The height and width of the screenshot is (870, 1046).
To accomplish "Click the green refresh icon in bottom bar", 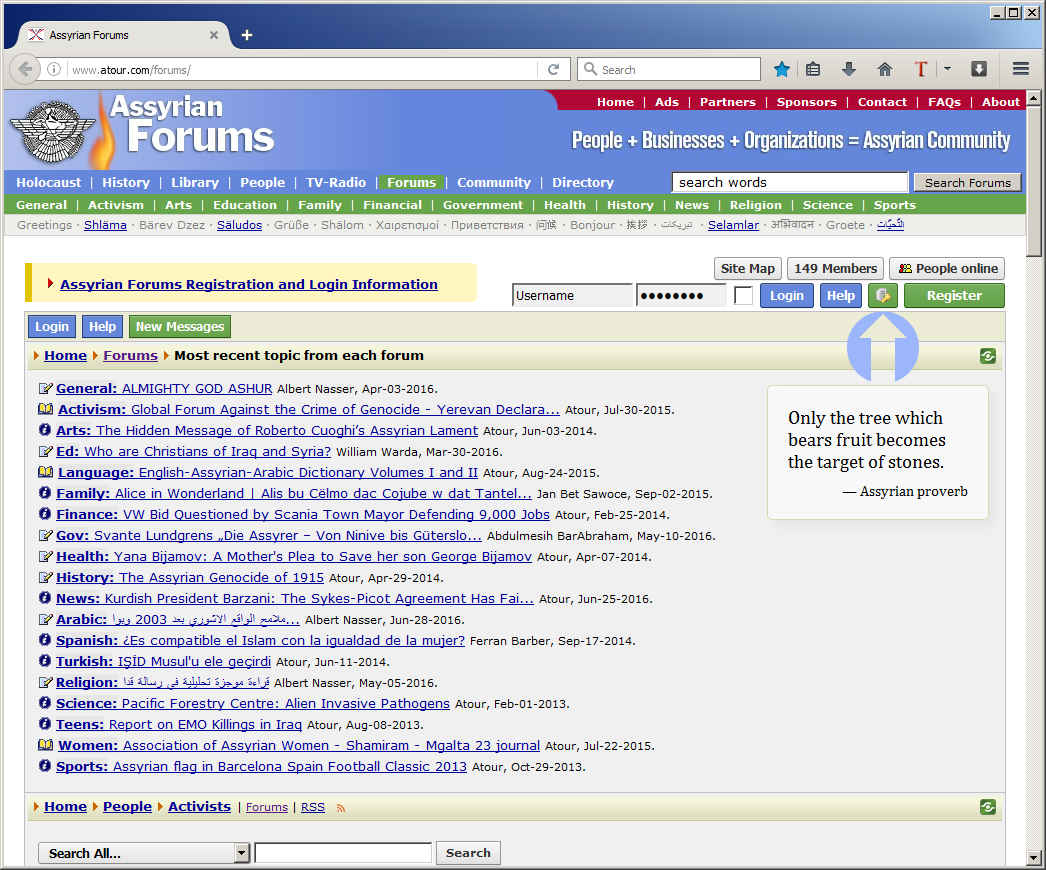I will 988,807.
